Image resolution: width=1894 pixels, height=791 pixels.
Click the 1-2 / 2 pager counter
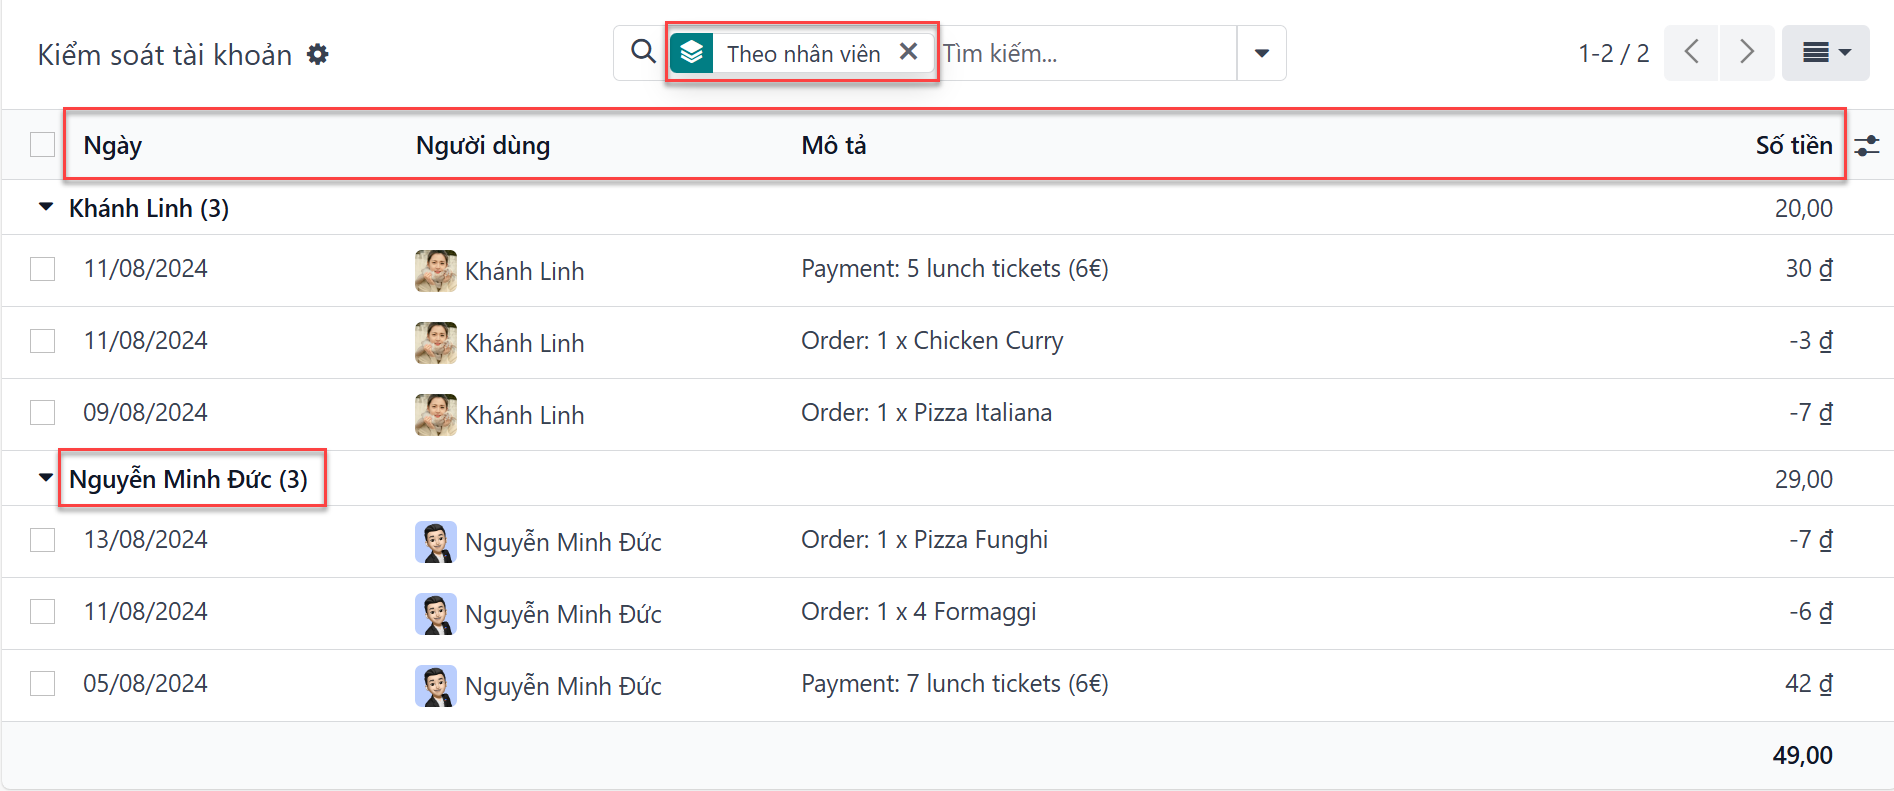(1613, 53)
